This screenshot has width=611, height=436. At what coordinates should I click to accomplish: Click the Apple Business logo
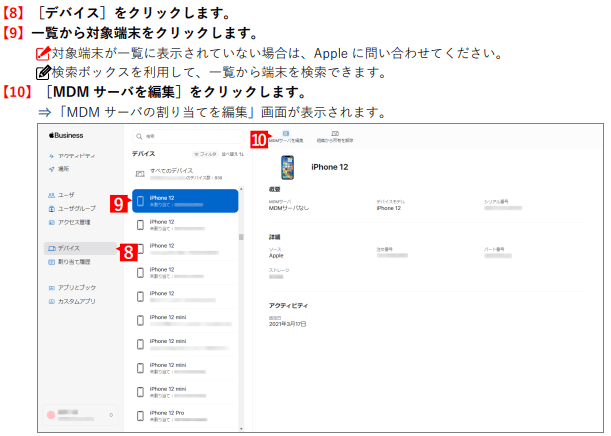click(66, 135)
